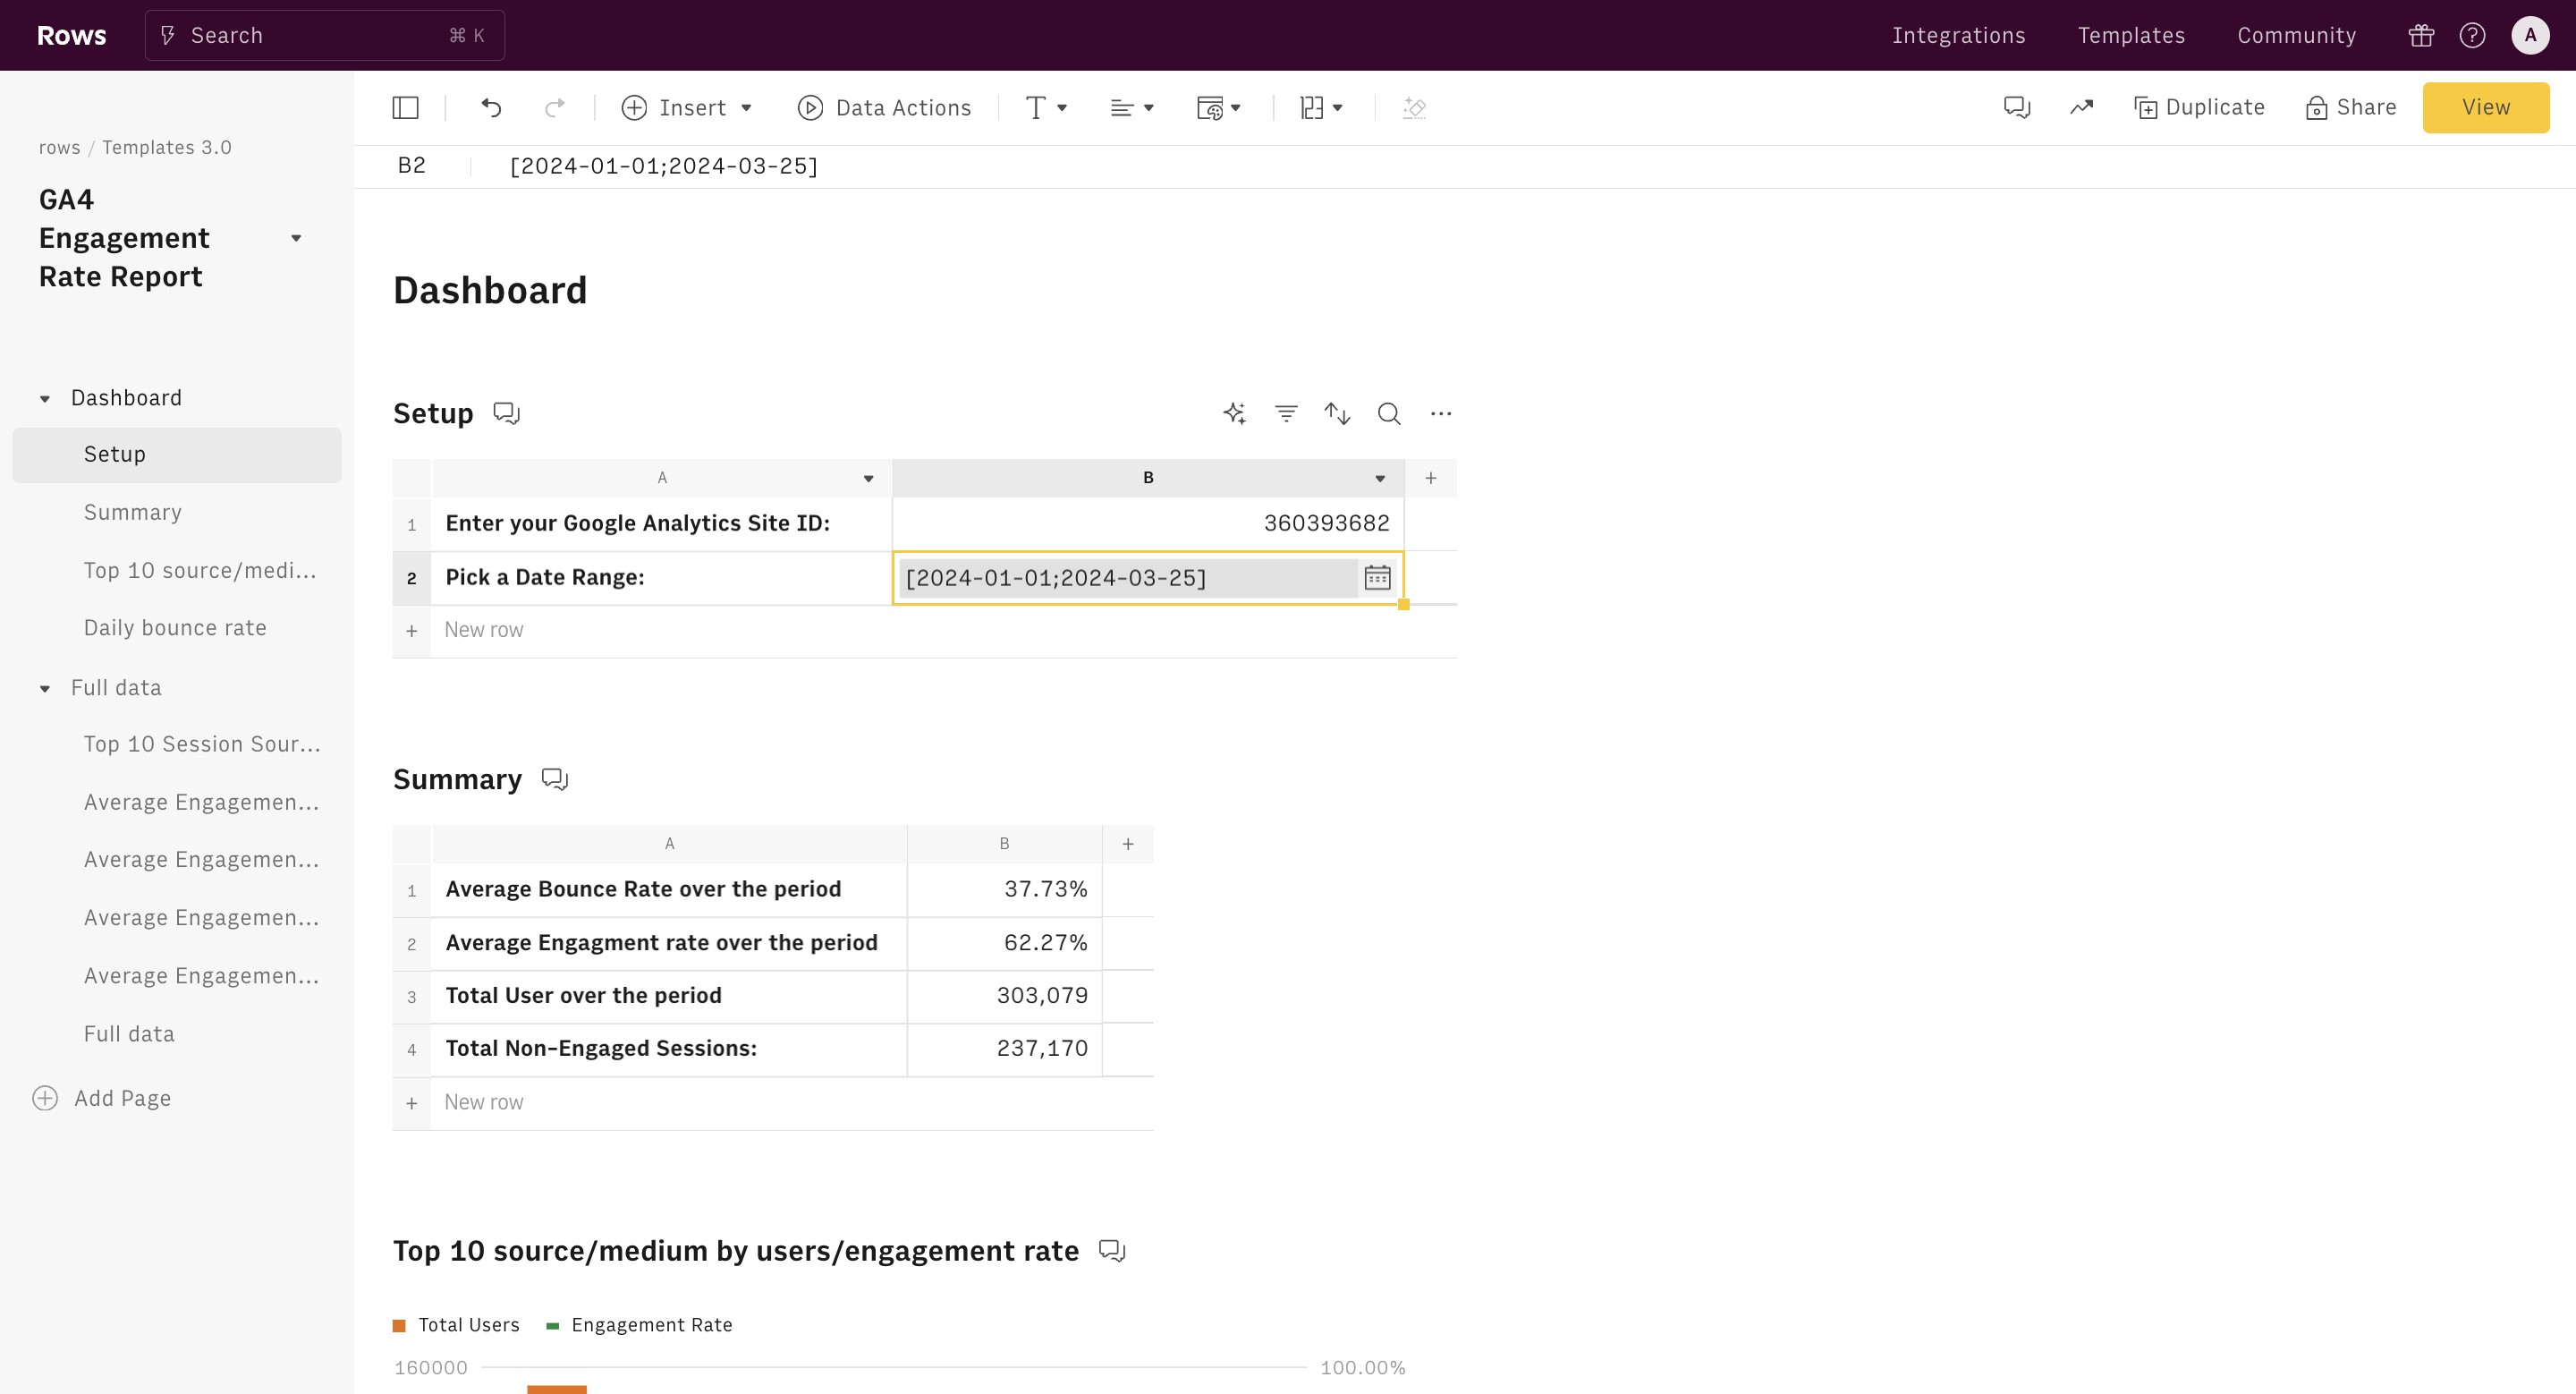Click the undo arrow icon
The image size is (2576, 1394).
tap(491, 108)
